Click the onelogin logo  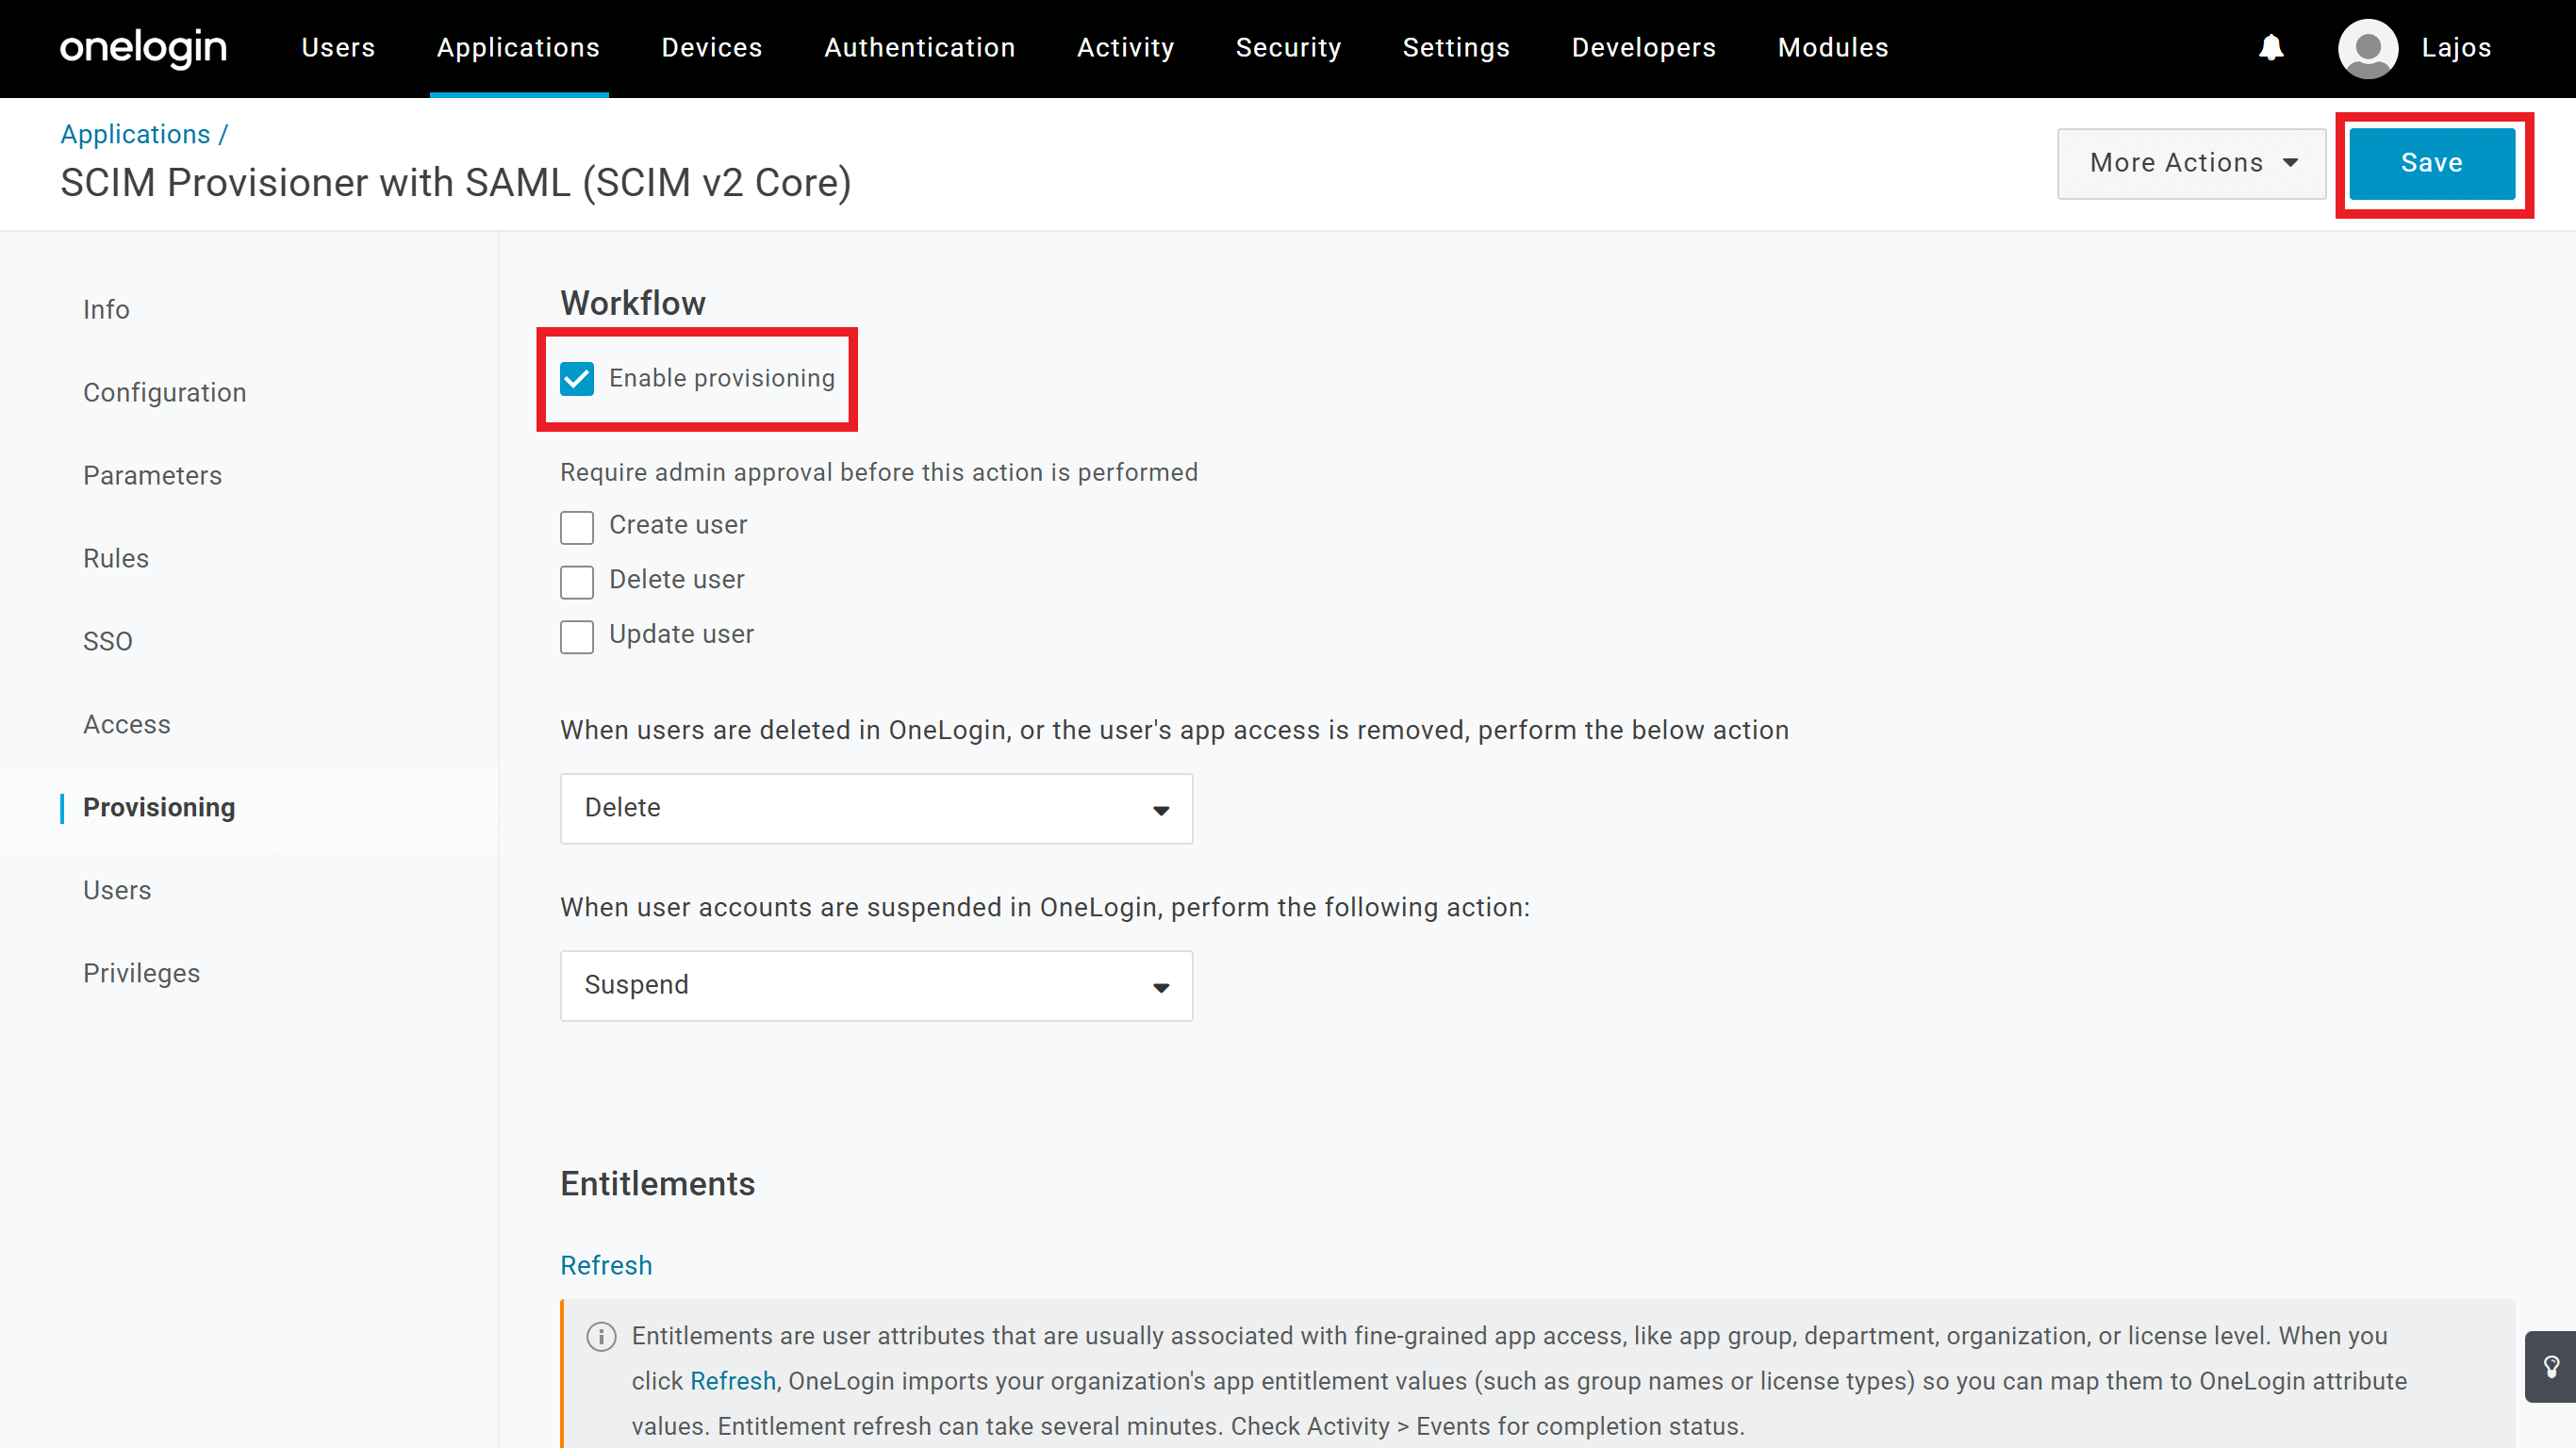(143, 49)
